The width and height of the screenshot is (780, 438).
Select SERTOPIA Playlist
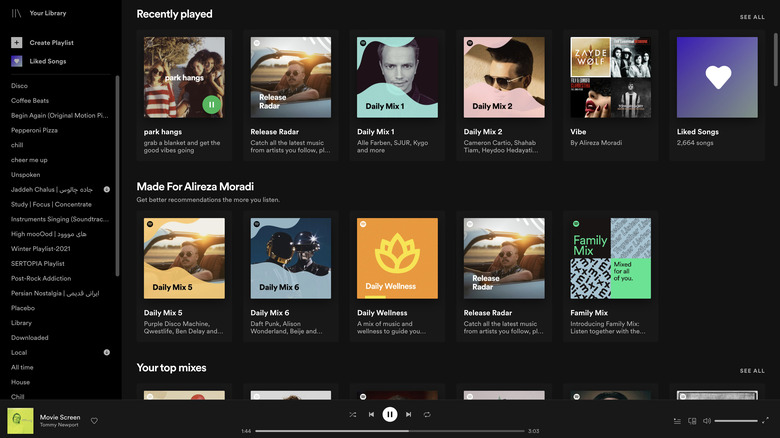coord(38,264)
